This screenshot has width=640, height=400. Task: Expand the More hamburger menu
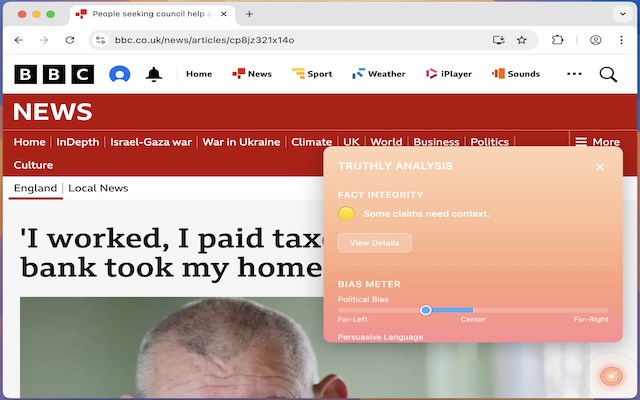598,142
